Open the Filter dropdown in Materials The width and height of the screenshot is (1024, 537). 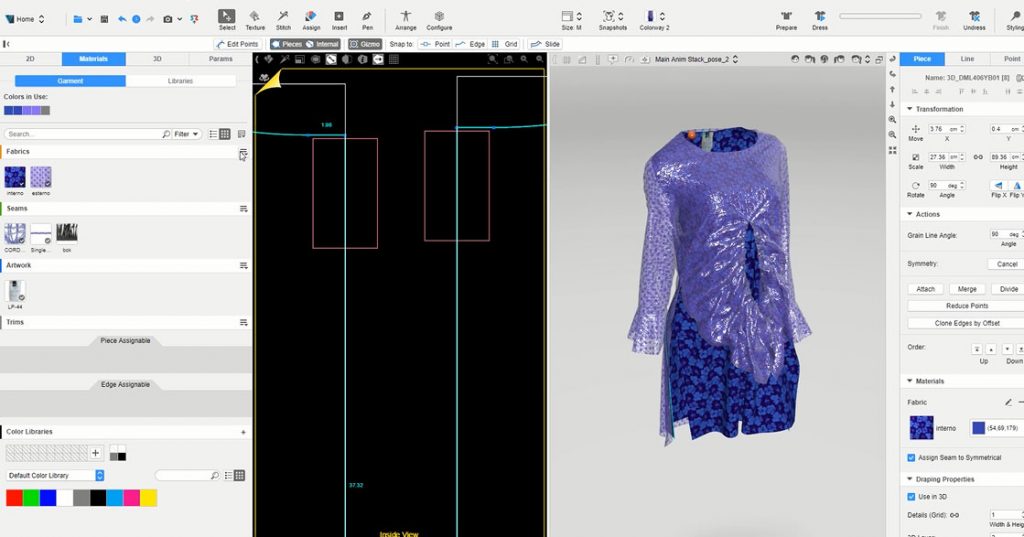pos(186,134)
